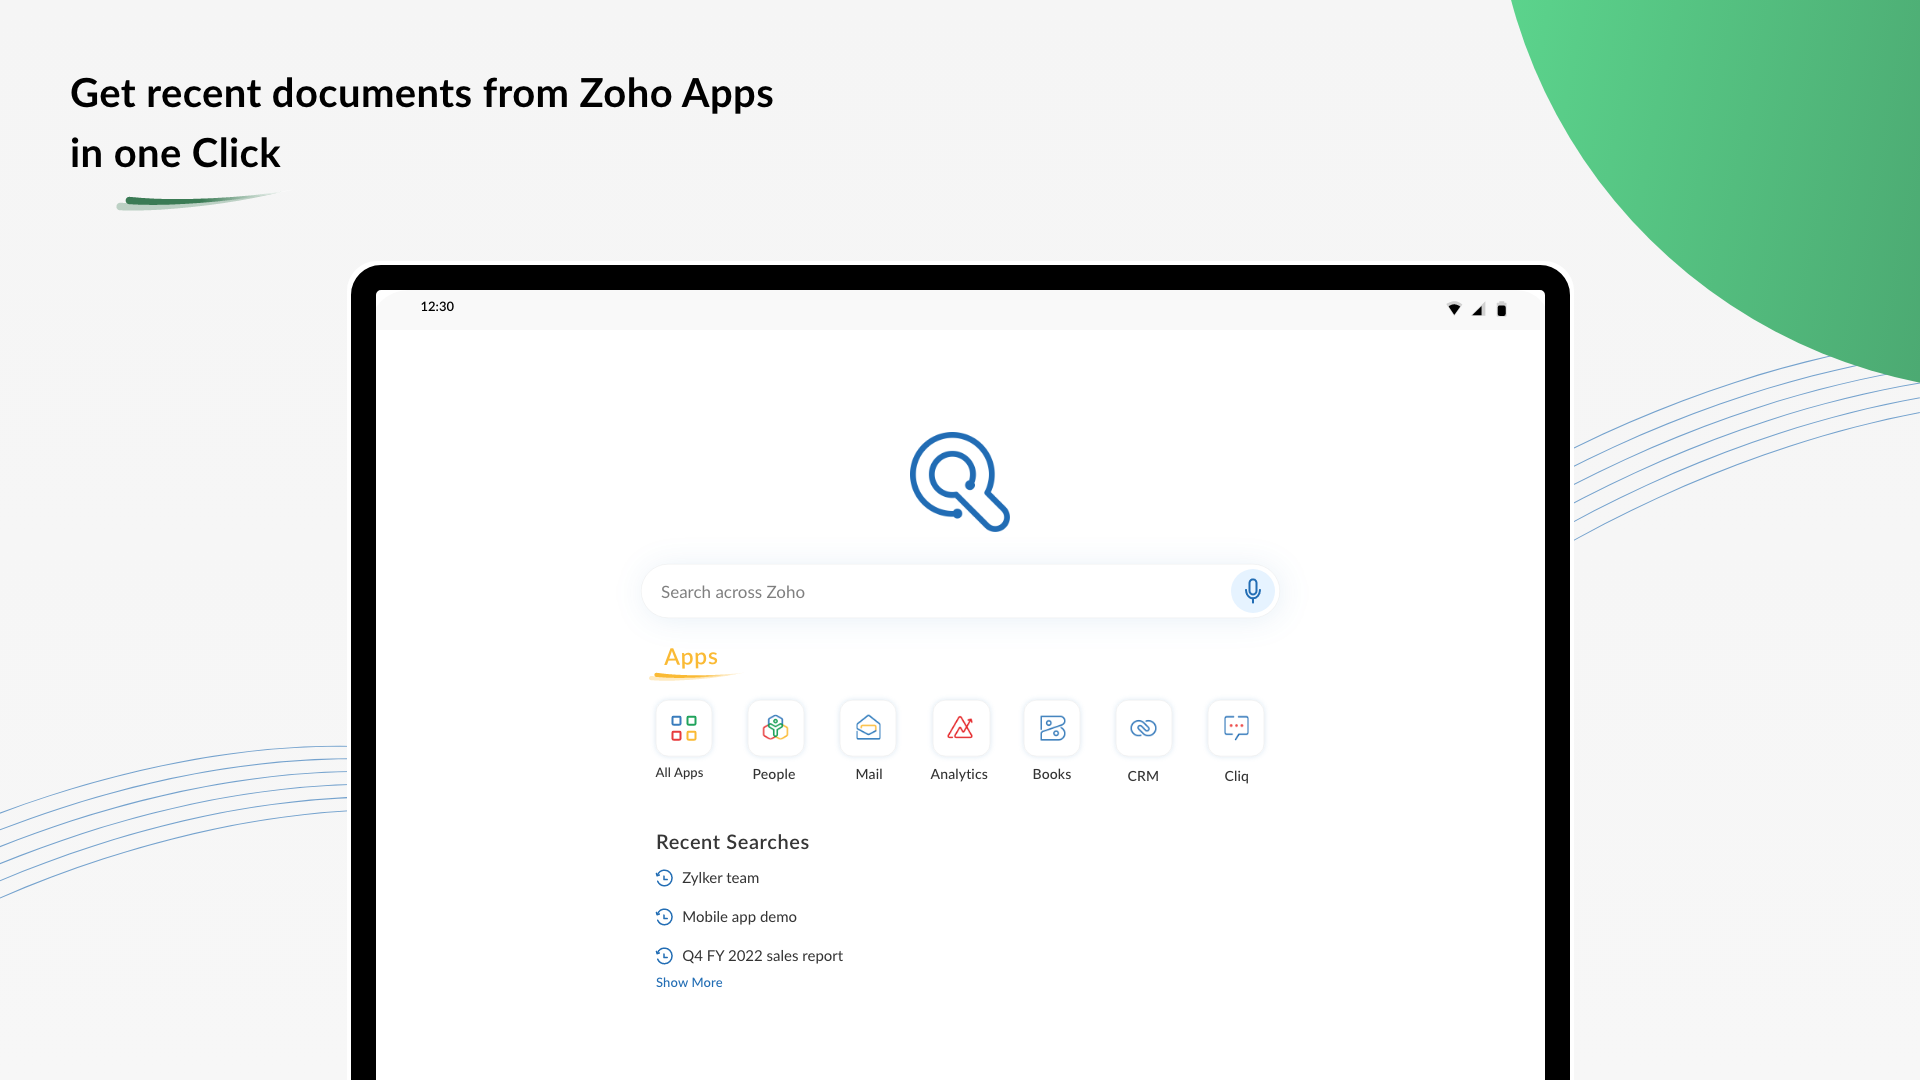Click the history icon beside Zylker team

click(664, 878)
